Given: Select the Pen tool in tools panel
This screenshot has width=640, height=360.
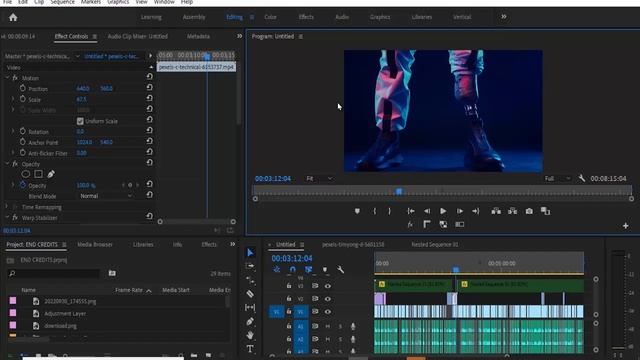Looking at the screenshot, I should click(x=250, y=321).
